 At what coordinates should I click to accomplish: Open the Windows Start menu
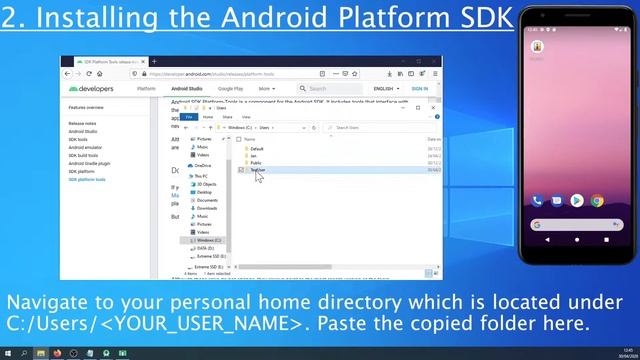click(8, 353)
